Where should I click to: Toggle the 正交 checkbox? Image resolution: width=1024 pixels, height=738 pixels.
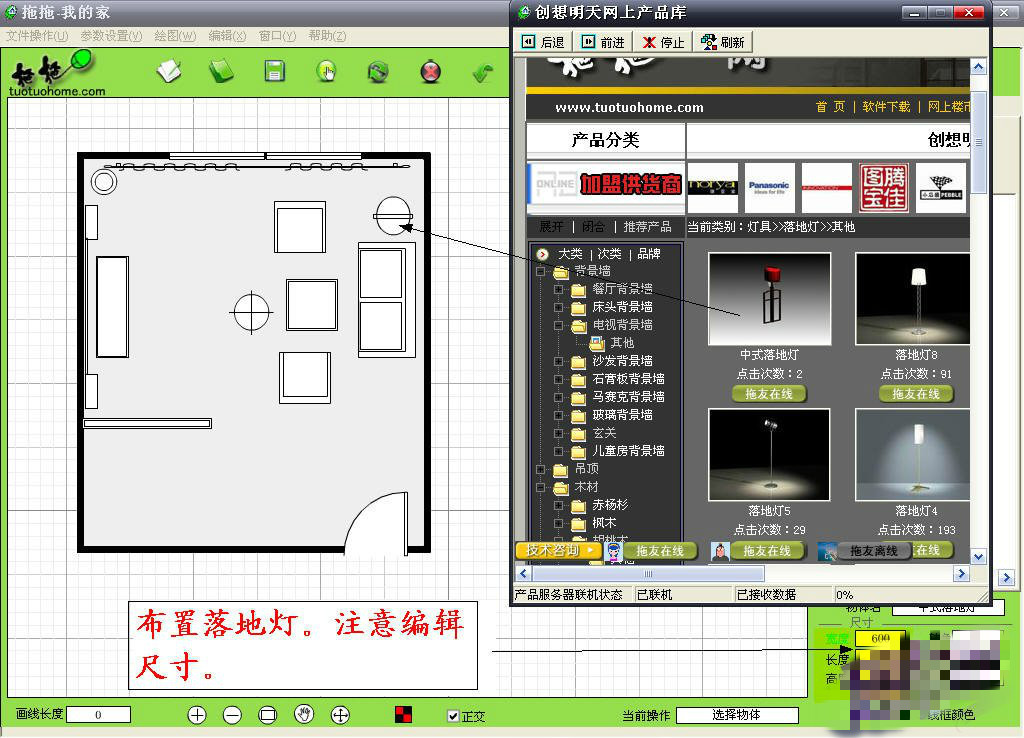(x=453, y=716)
